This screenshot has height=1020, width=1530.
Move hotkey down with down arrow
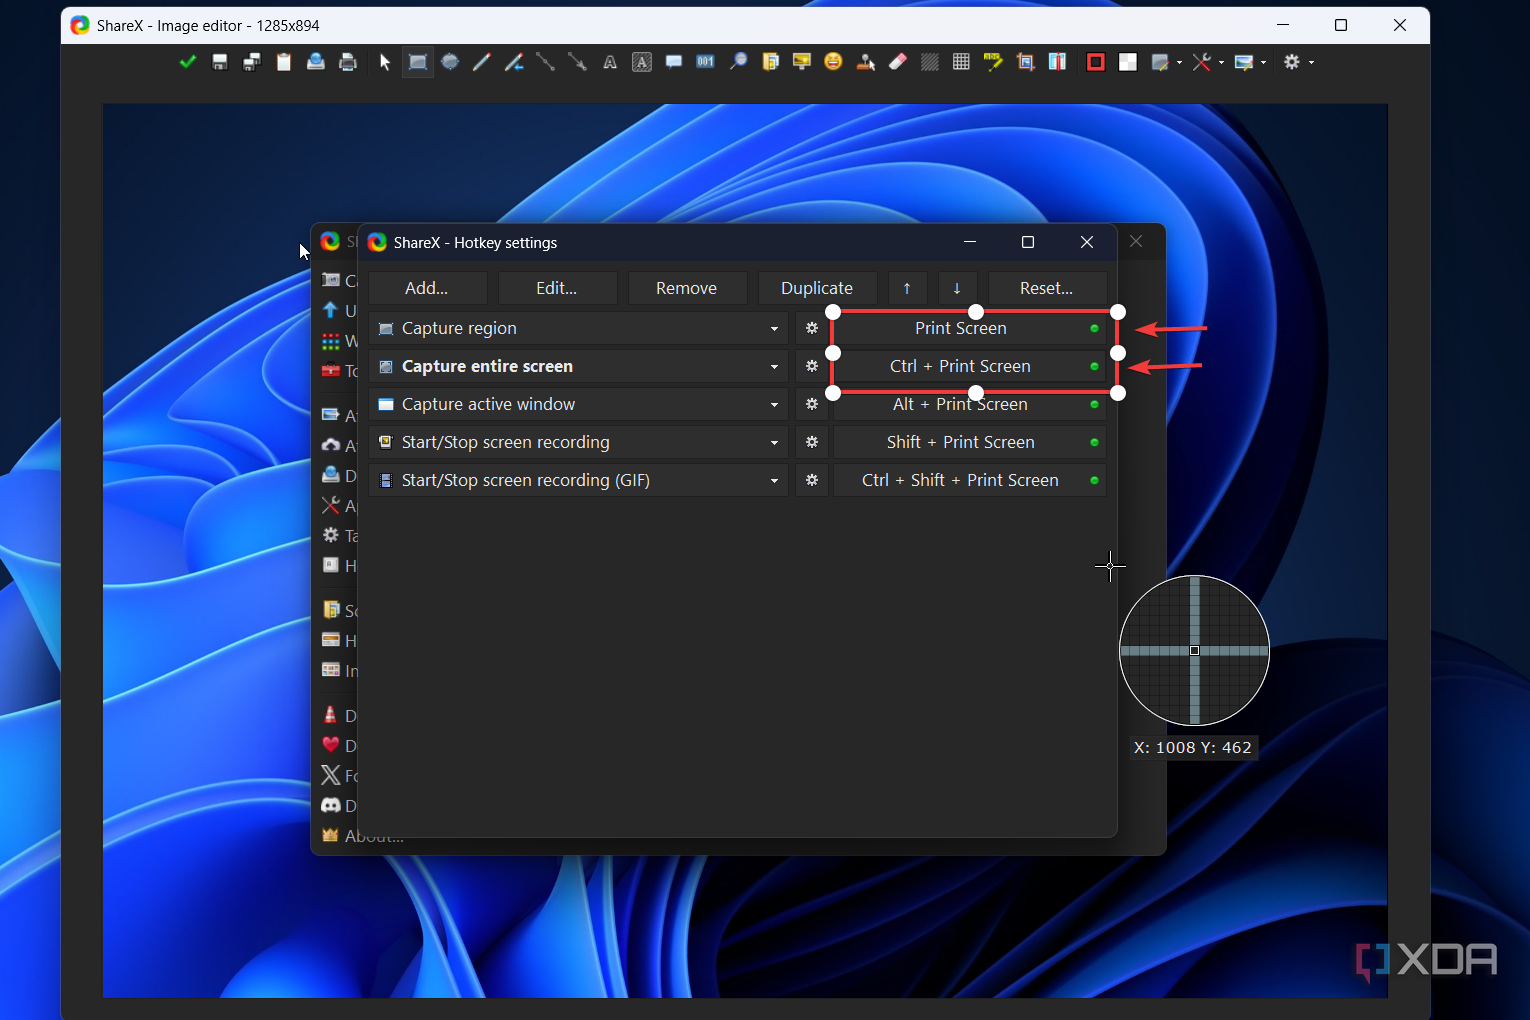click(957, 288)
